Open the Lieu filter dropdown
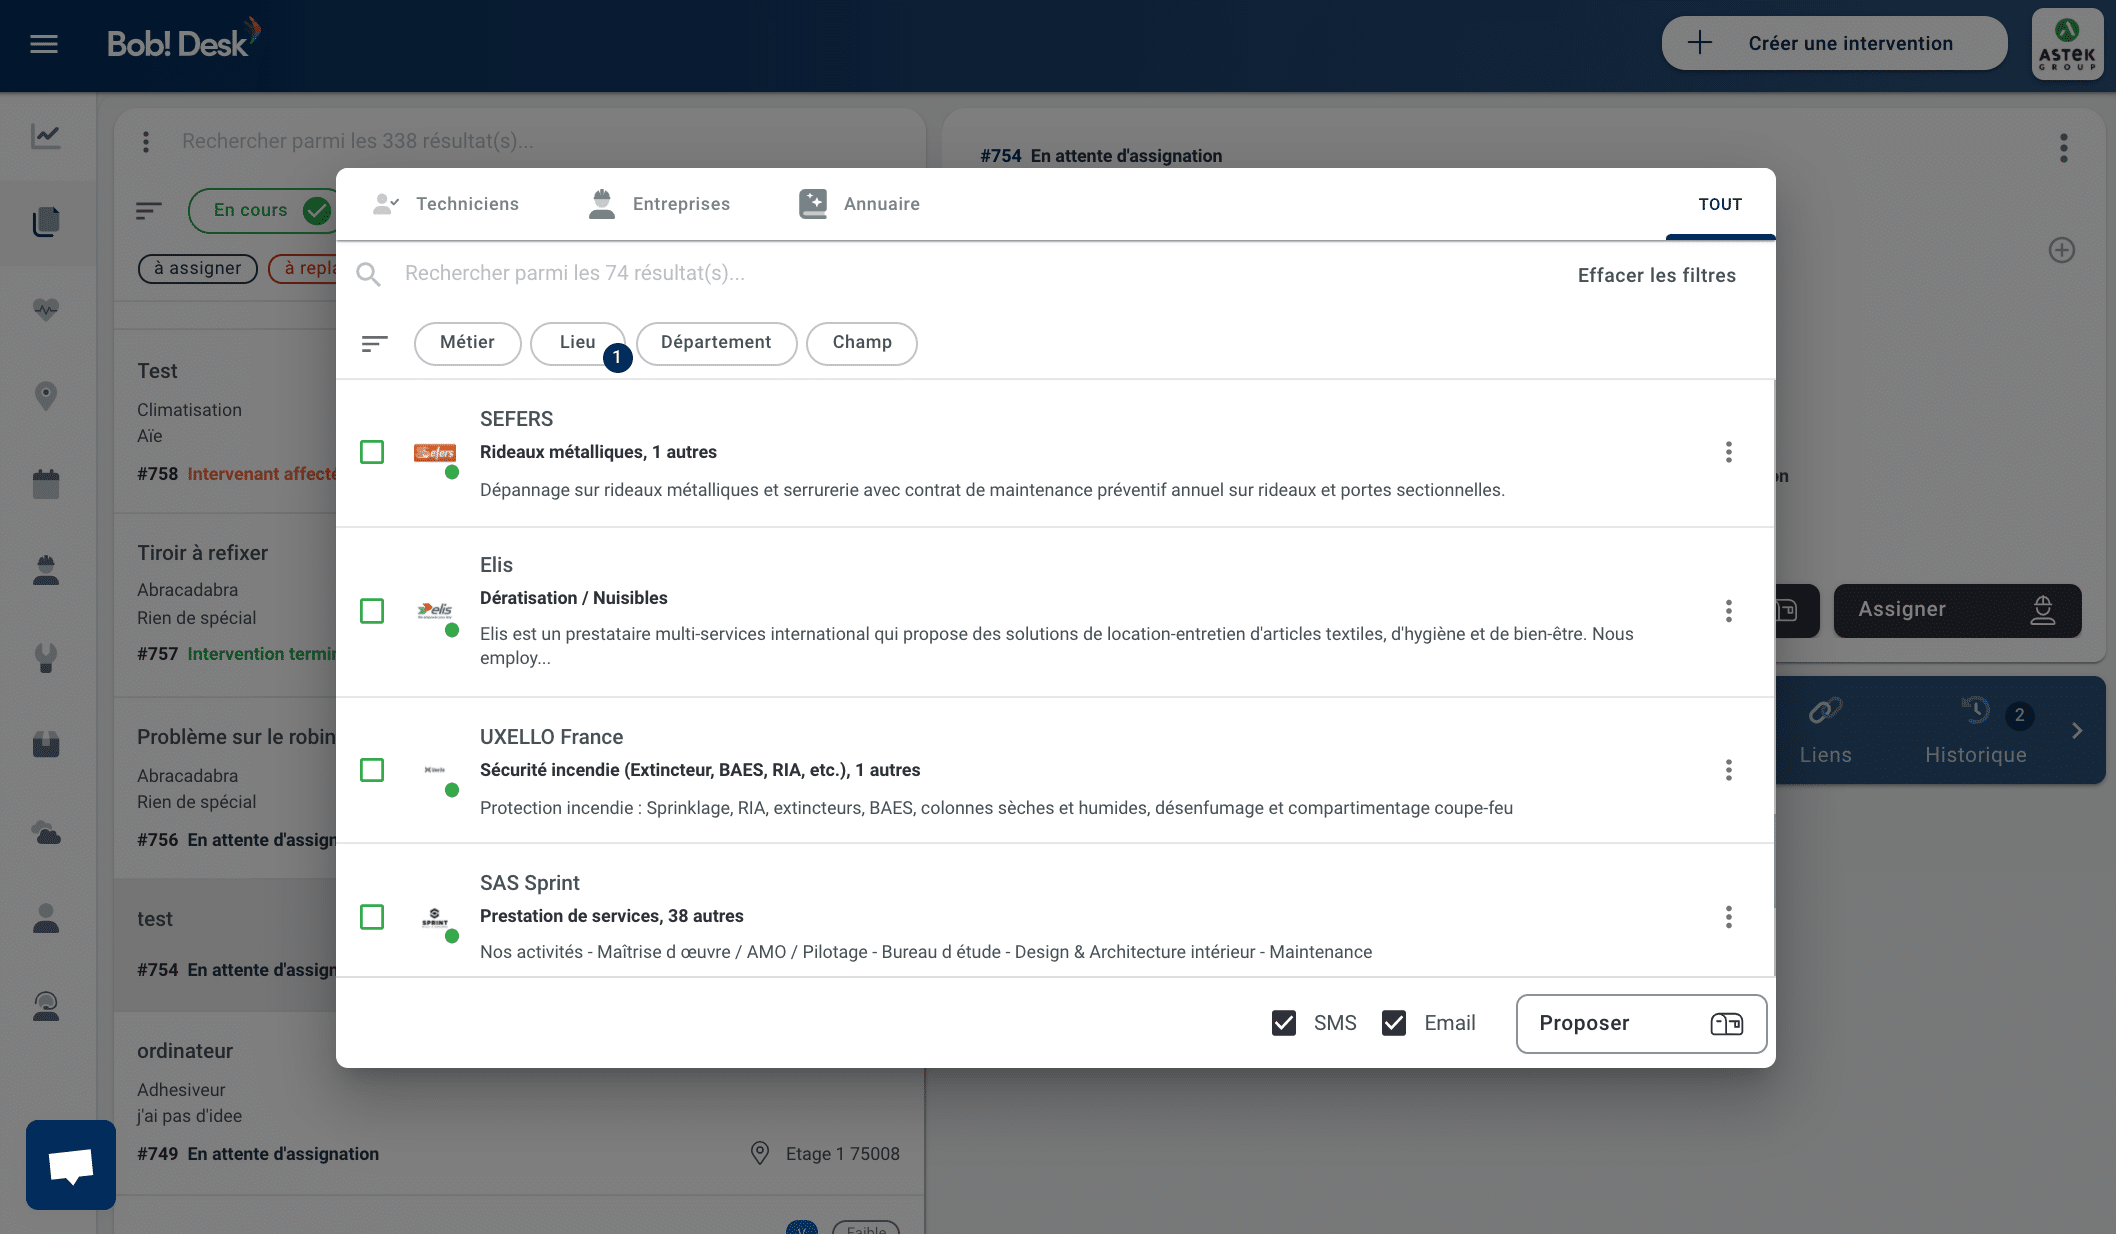 pyautogui.click(x=578, y=343)
